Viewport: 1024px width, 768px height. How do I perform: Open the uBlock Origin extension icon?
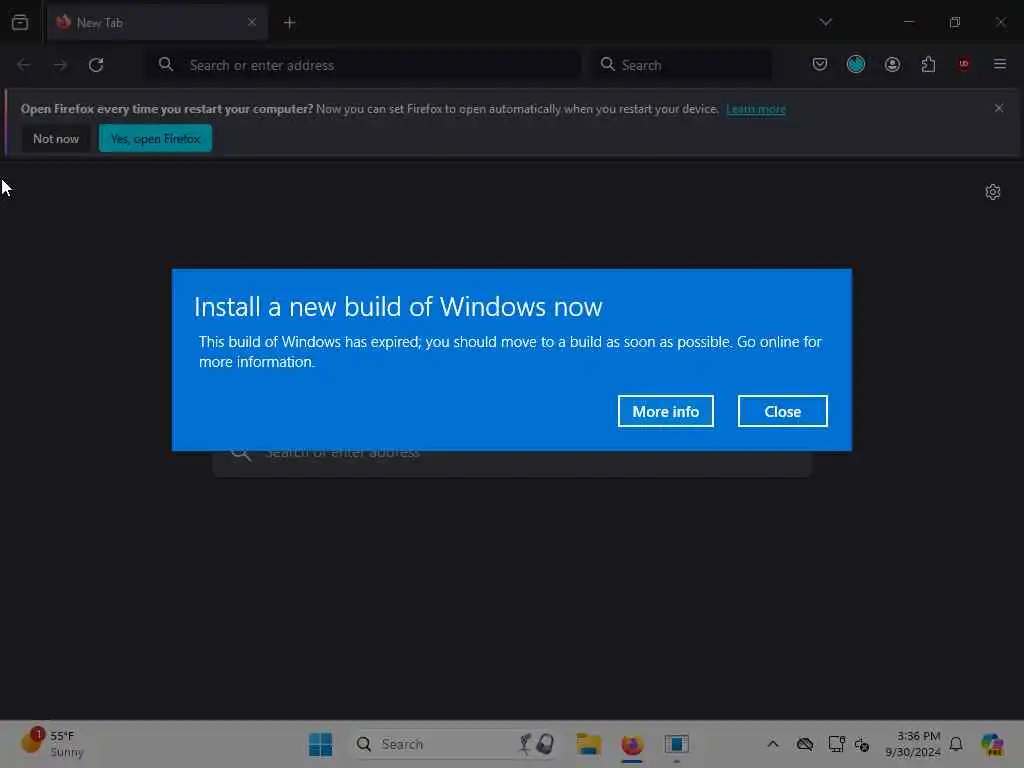click(x=963, y=64)
